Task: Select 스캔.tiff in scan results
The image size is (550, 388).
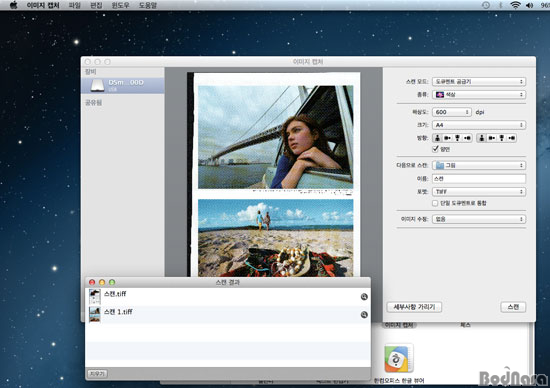Action: point(228,297)
